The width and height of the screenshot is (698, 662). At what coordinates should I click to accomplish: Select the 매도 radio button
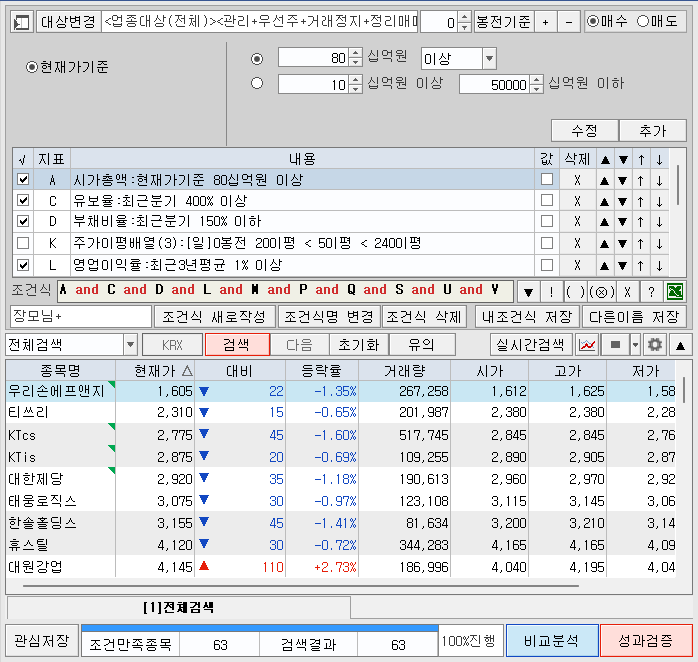coord(643,21)
